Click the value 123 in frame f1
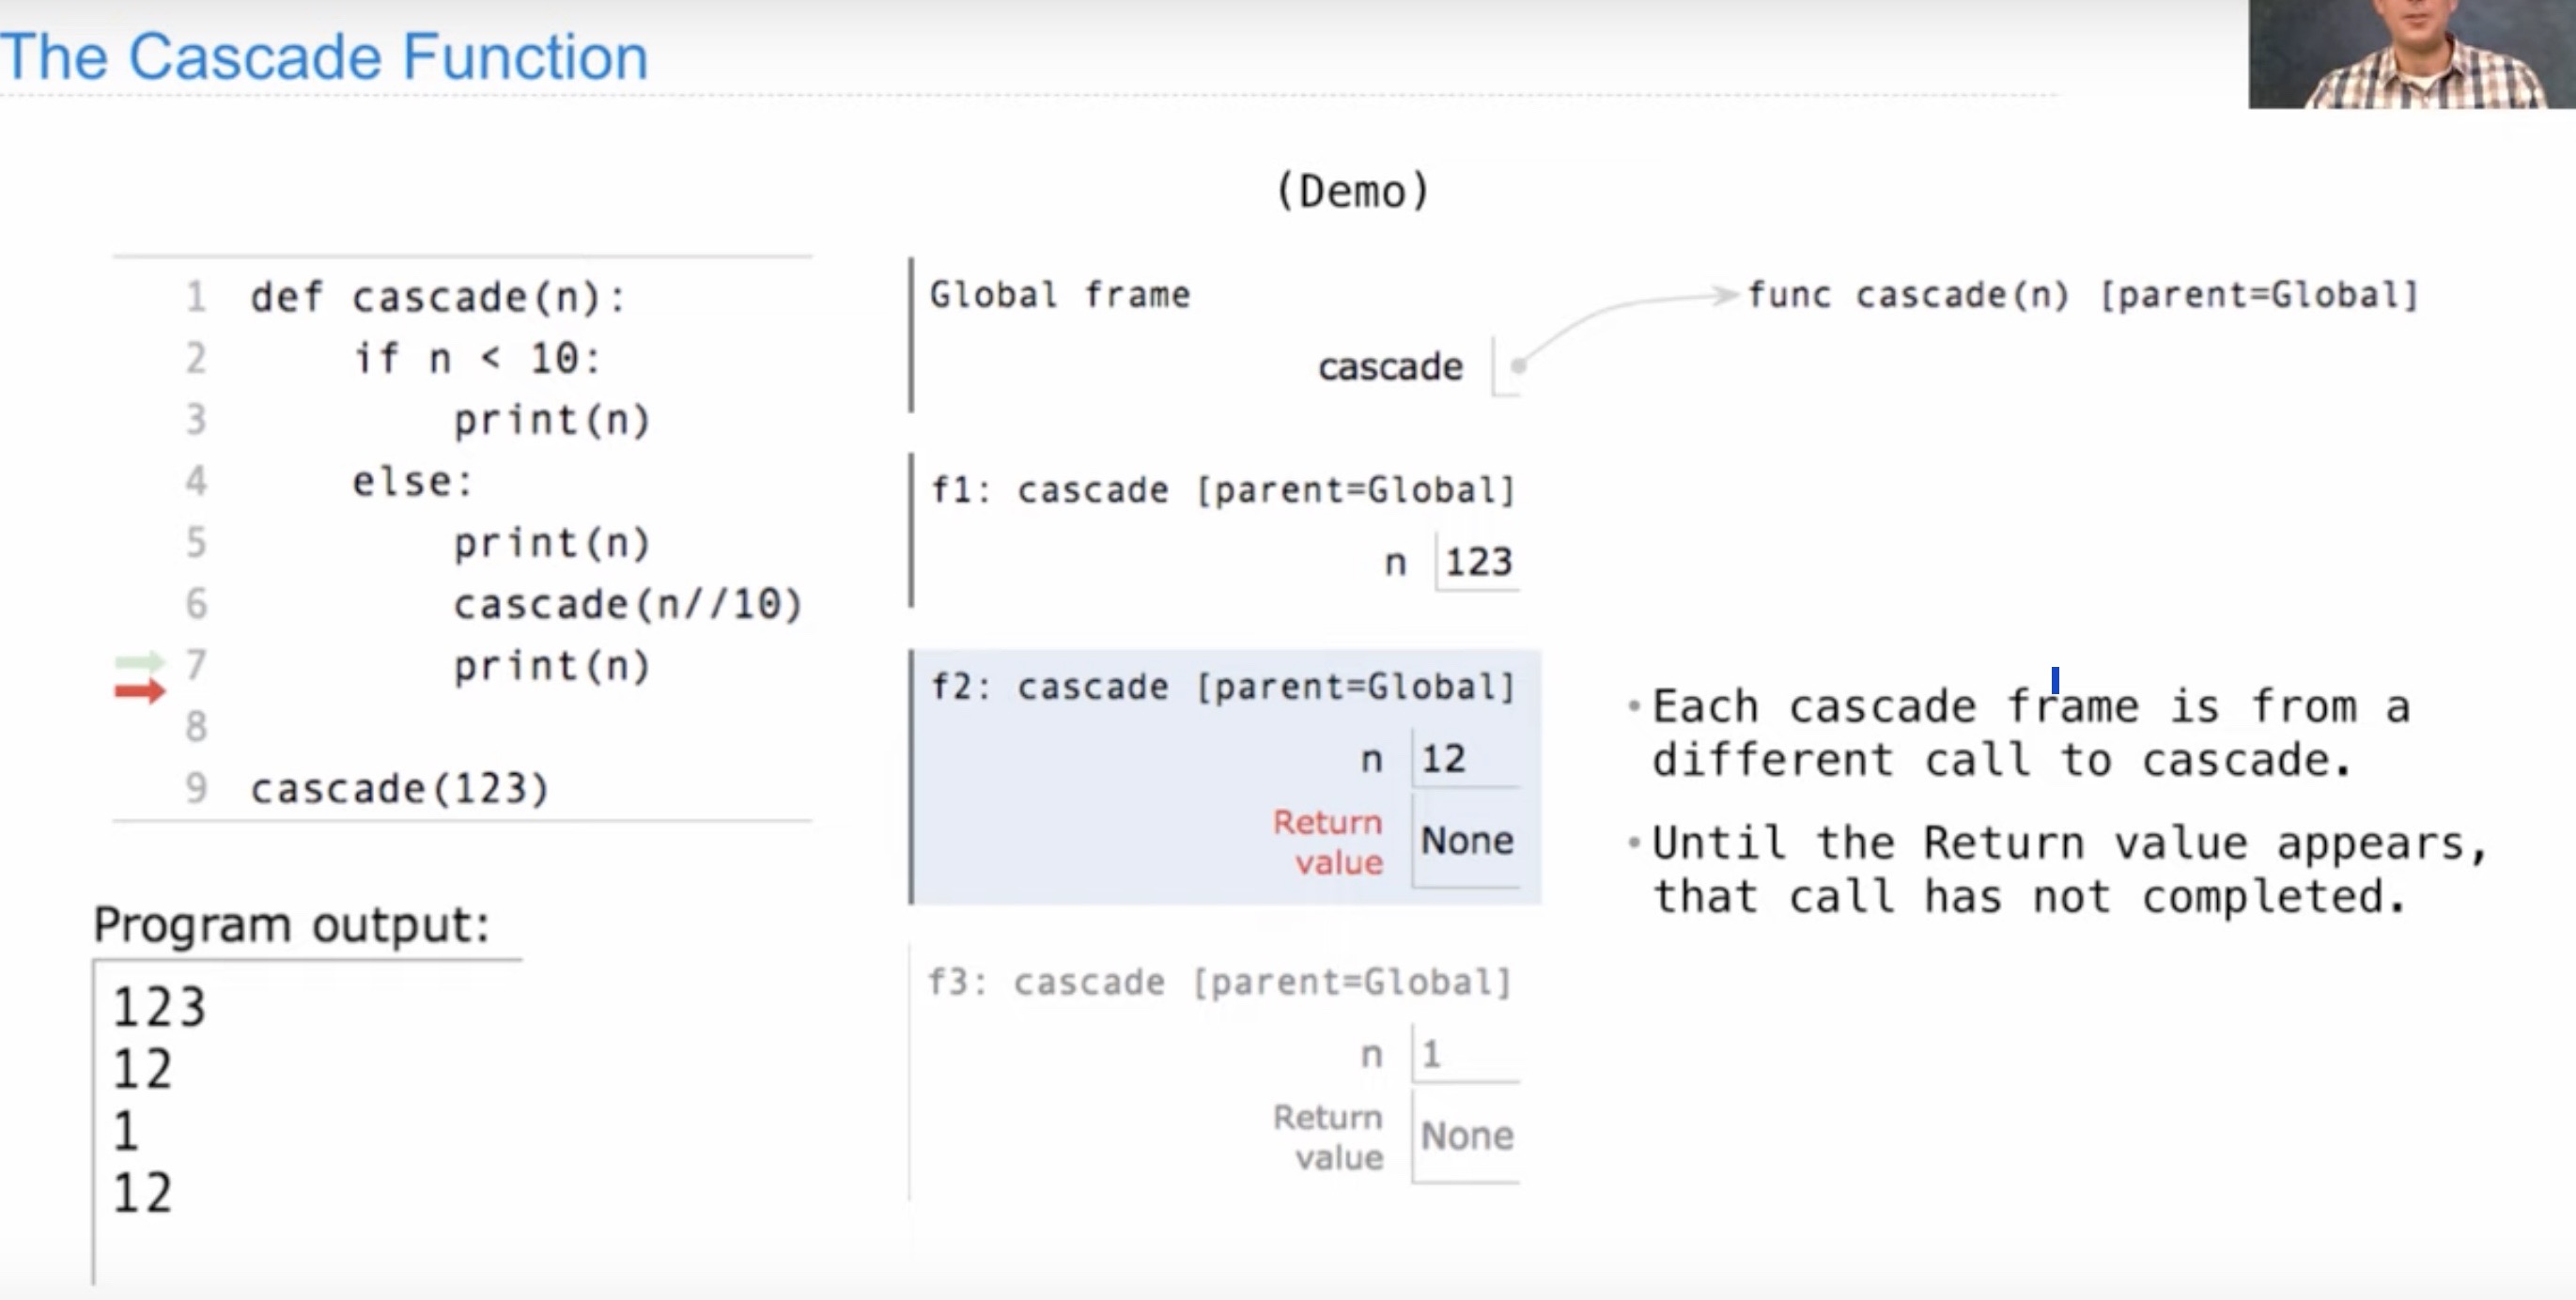The width and height of the screenshot is (2576, 1300). coord(1478,562)
